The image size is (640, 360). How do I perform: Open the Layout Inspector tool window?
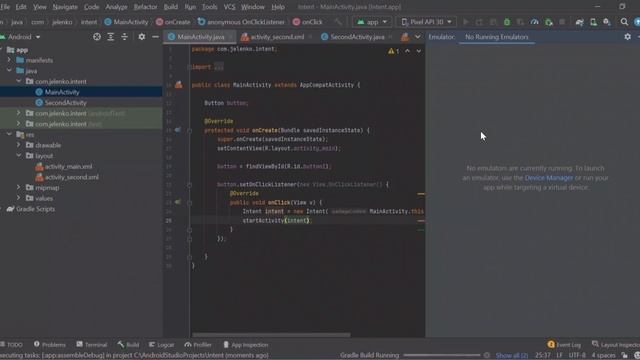click(x=616, y=344)
